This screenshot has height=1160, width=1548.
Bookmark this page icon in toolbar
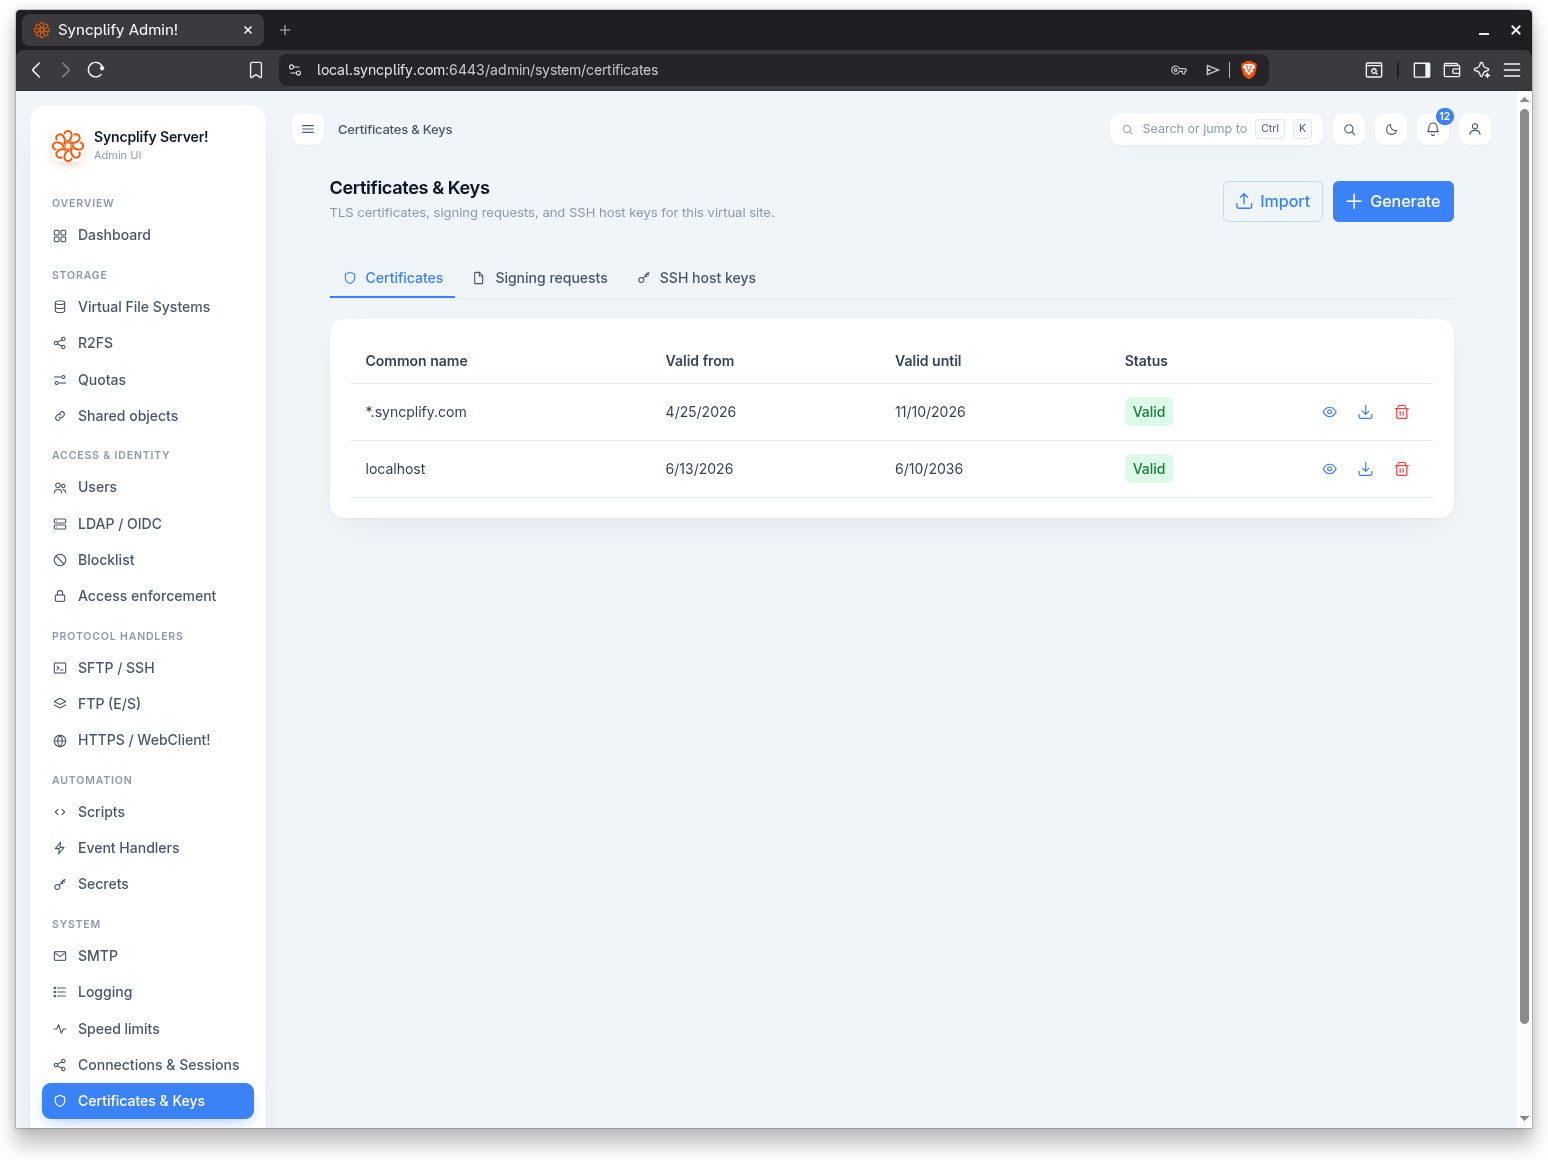pos(256,70)
